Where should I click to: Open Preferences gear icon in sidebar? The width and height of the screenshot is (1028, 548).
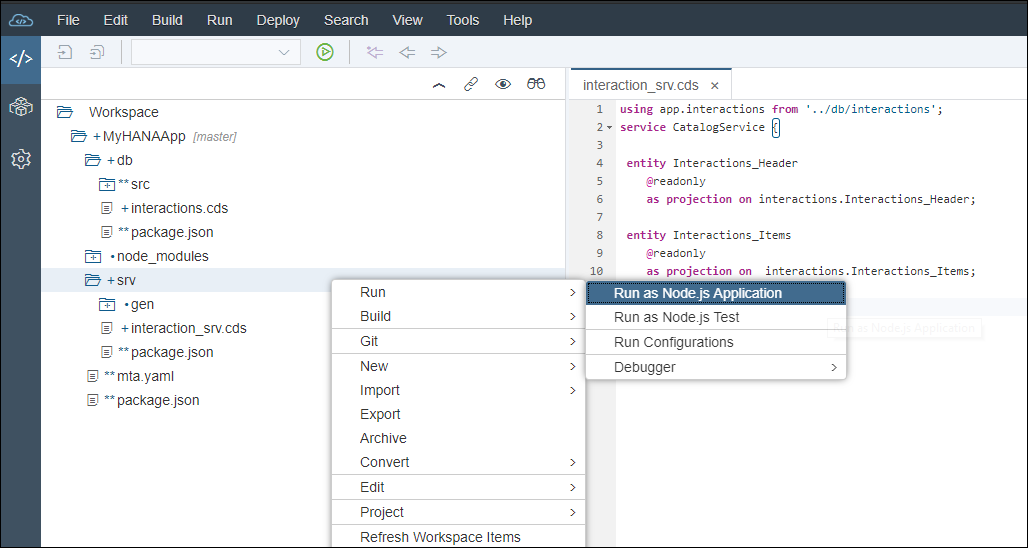[21, 158]
